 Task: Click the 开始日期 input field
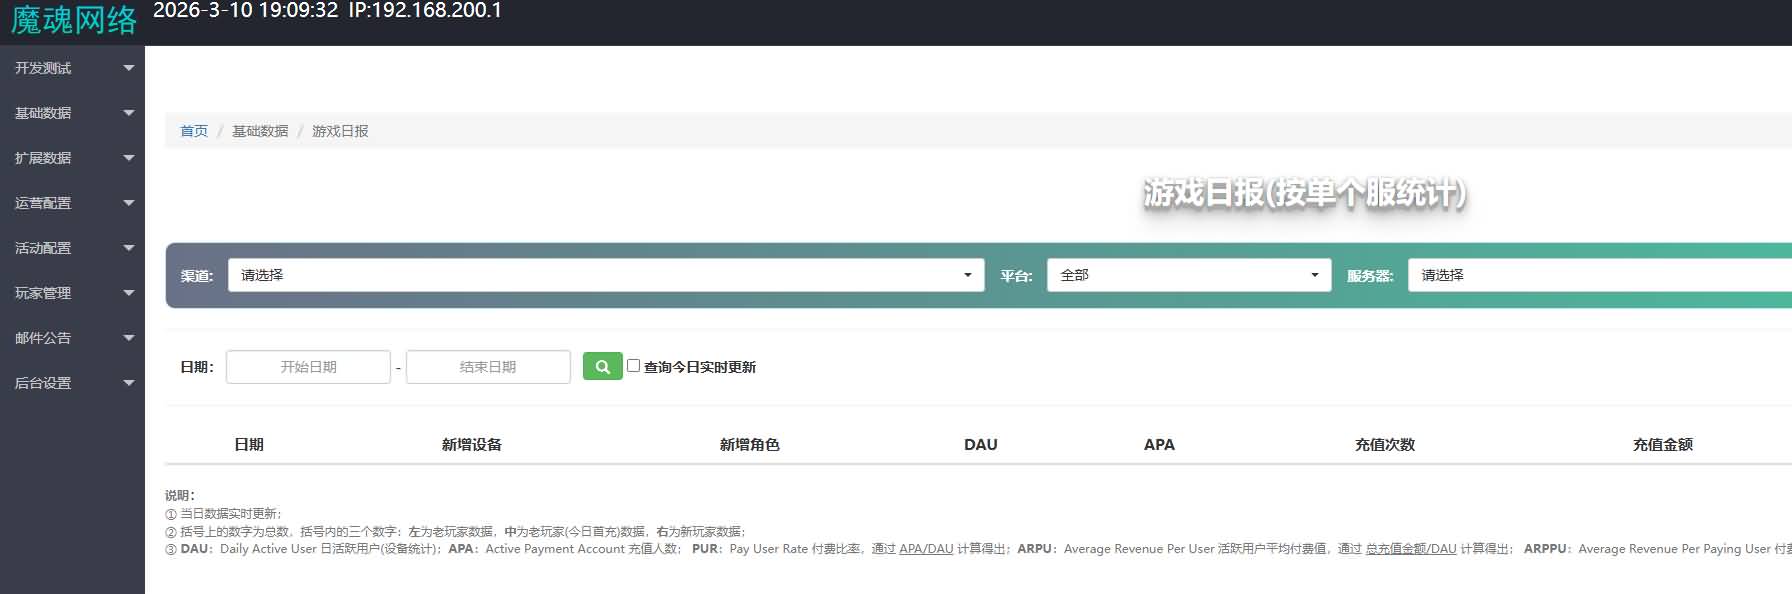tap(308, 367)
